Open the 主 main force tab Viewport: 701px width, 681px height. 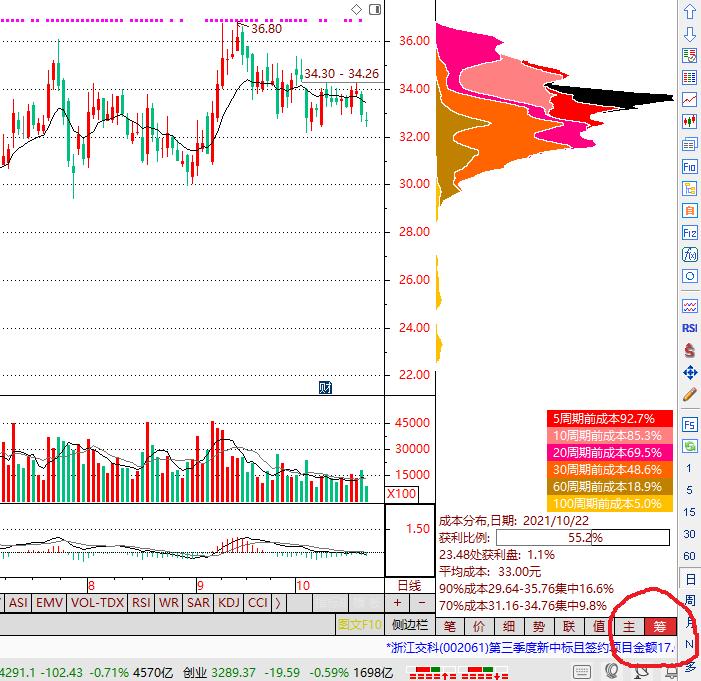pyautogui.click(x=629, y=626)
